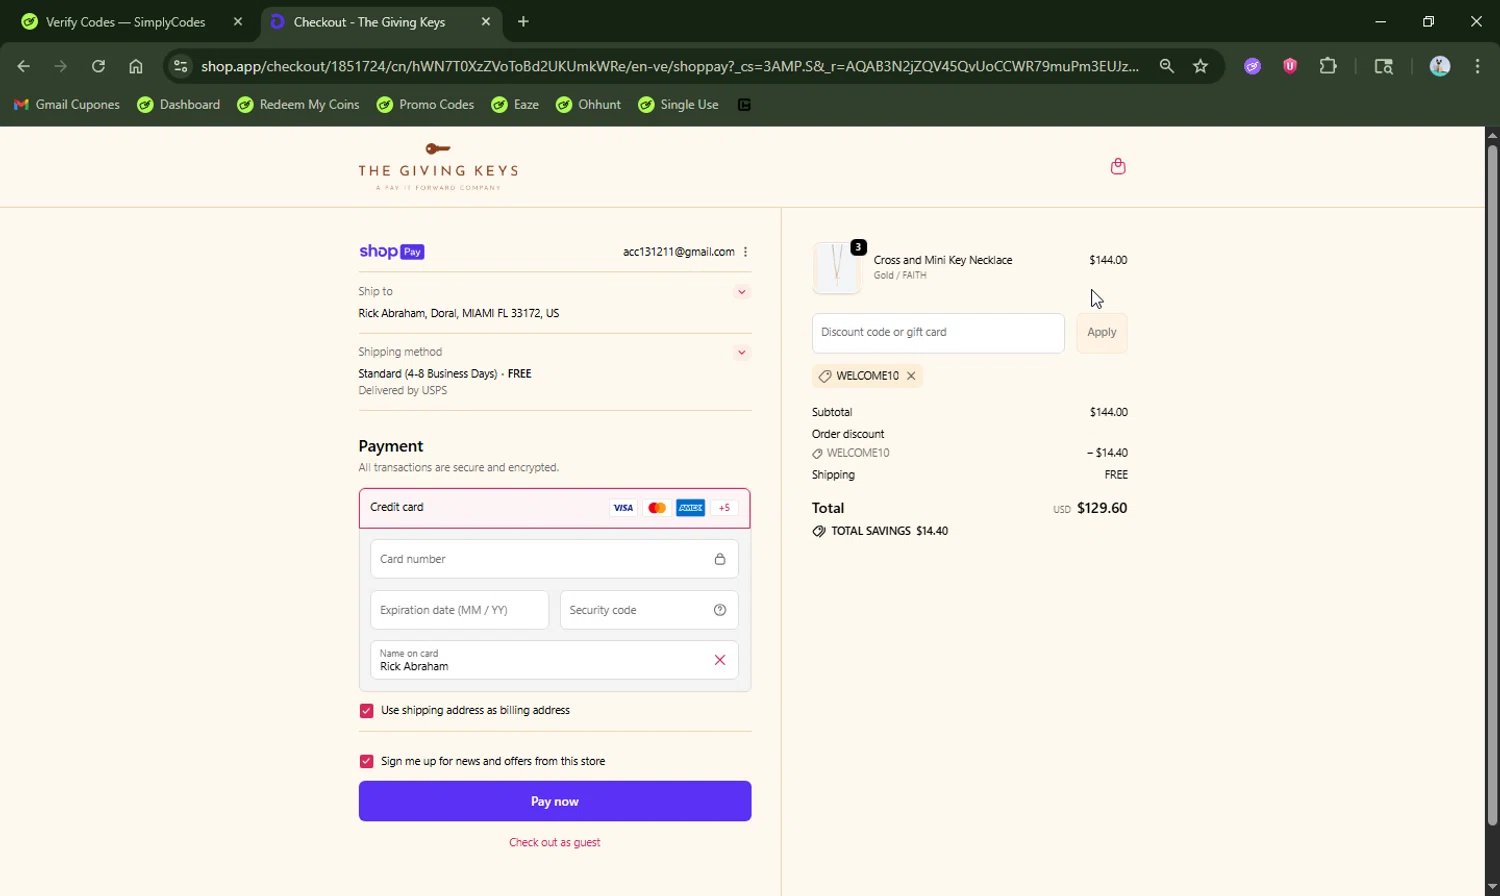Image resolution: width=1500 pixels, height=896 pixels.
Task: Bookmark this page with the star
Action: 1201,66
